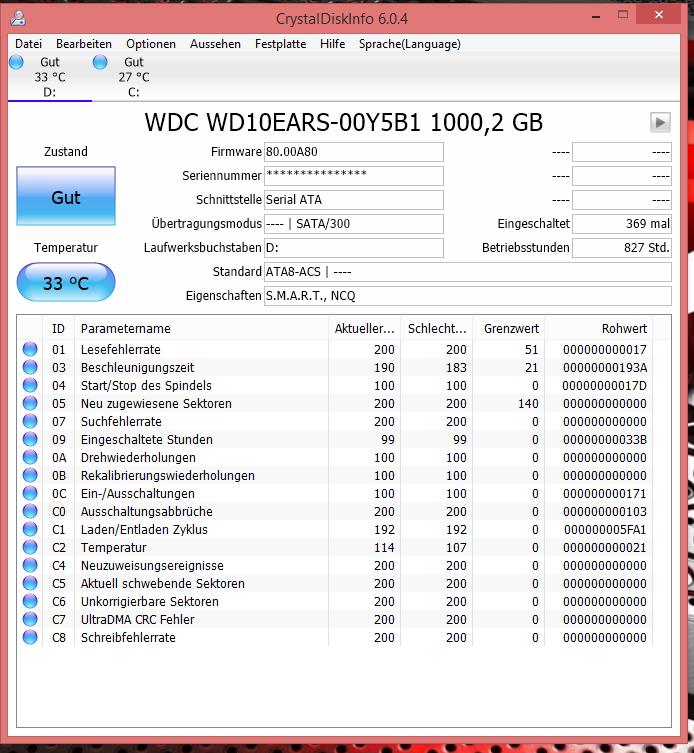The height and width of the screenshot is (753, 694).
Task: Click status orb of Lesefehlerrate row
Action: coord(30,349)
